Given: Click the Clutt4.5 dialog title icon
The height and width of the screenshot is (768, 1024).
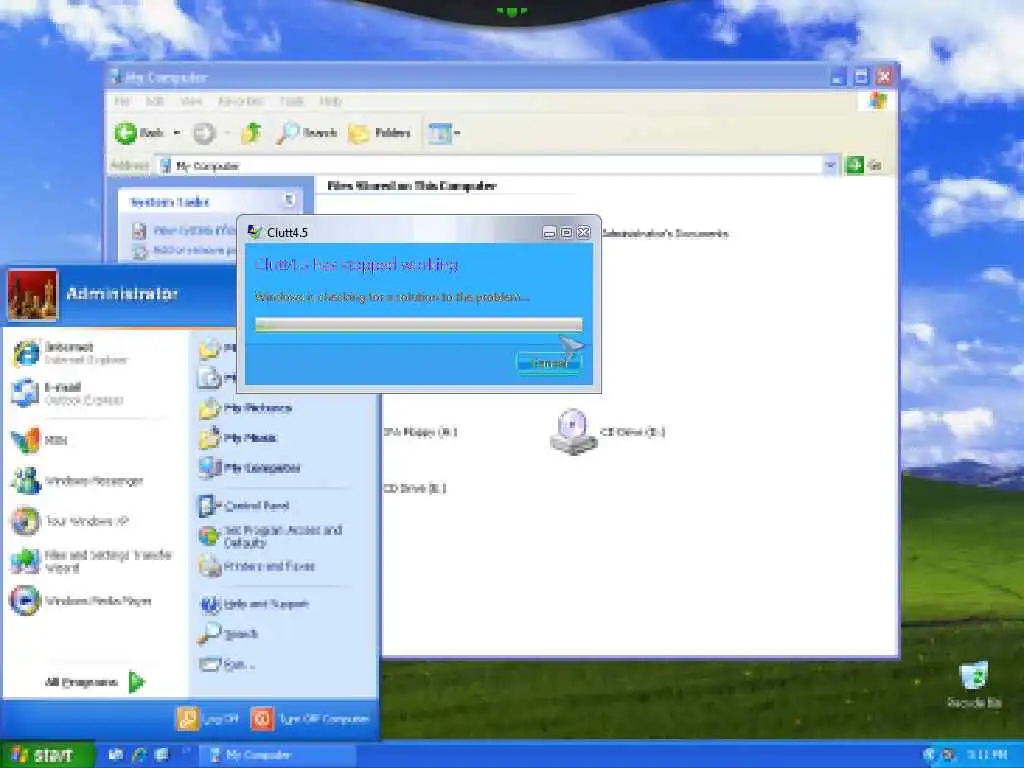Looking at the screenshot, I should pyautogui.click(x=255, y=231).
